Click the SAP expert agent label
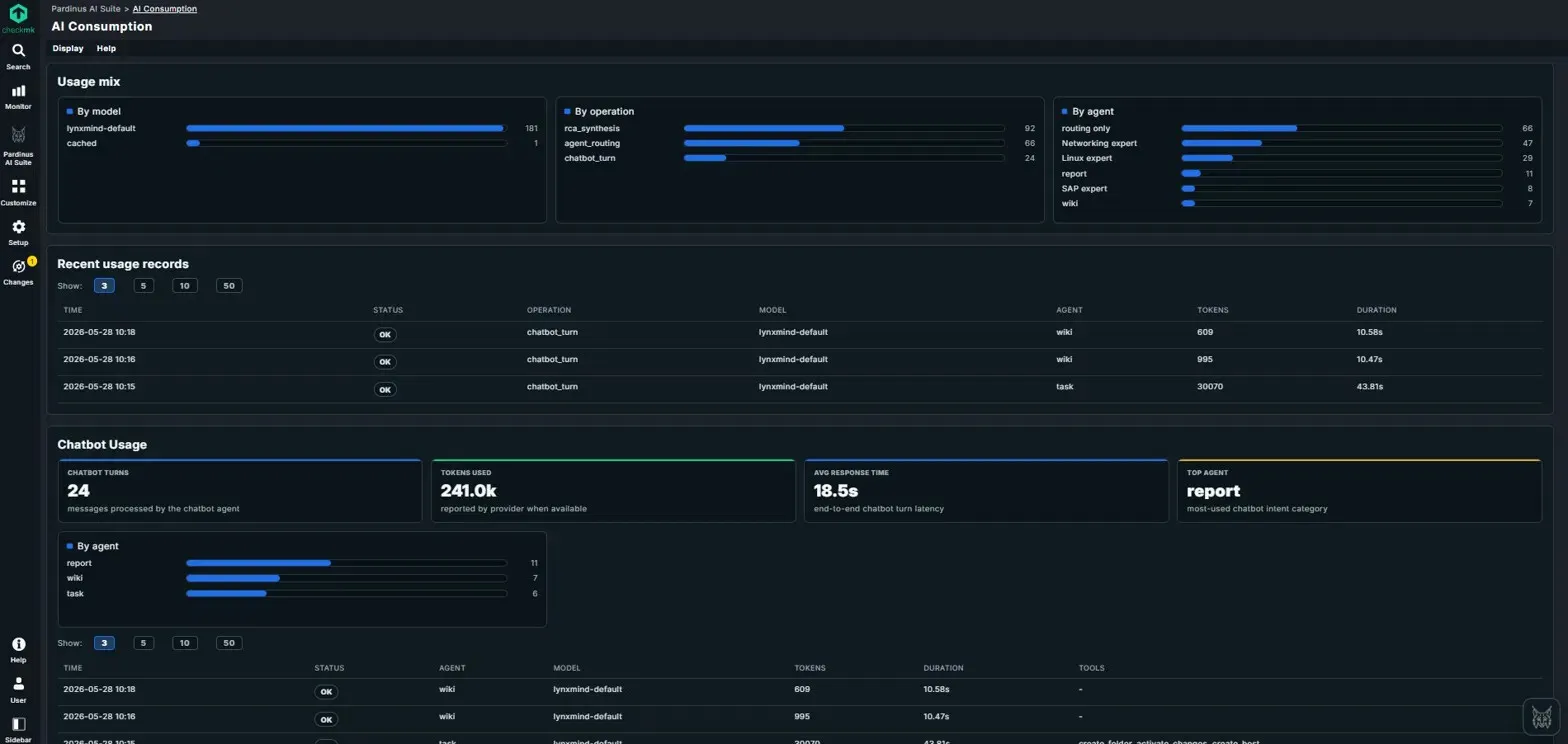The width and height of the screenshot is (1568, 744). tap(1084, 188)
